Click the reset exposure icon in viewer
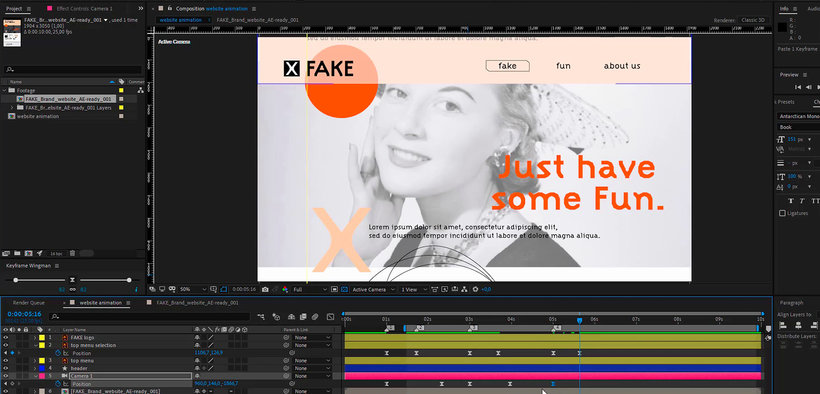820x394 pixels. [475, 289]
